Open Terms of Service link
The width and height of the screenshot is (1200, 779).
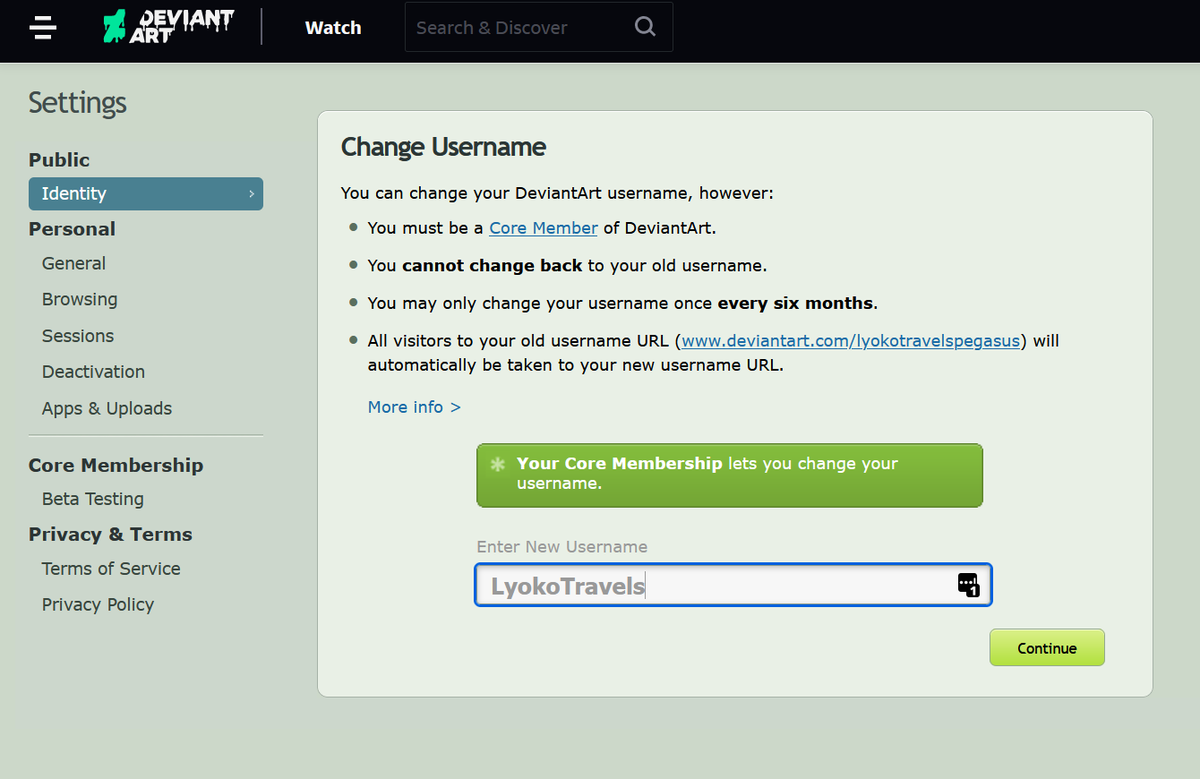111,568
